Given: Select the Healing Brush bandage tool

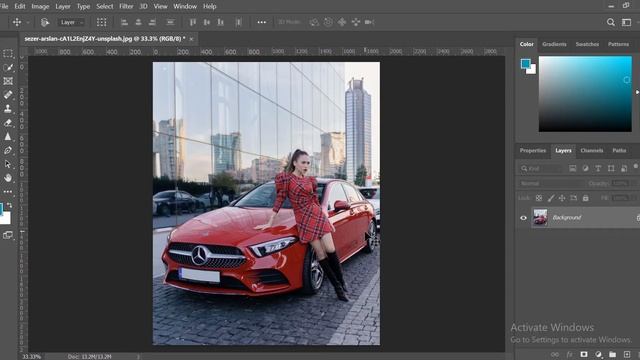Looking at the screenshot, I should (8, 95).
